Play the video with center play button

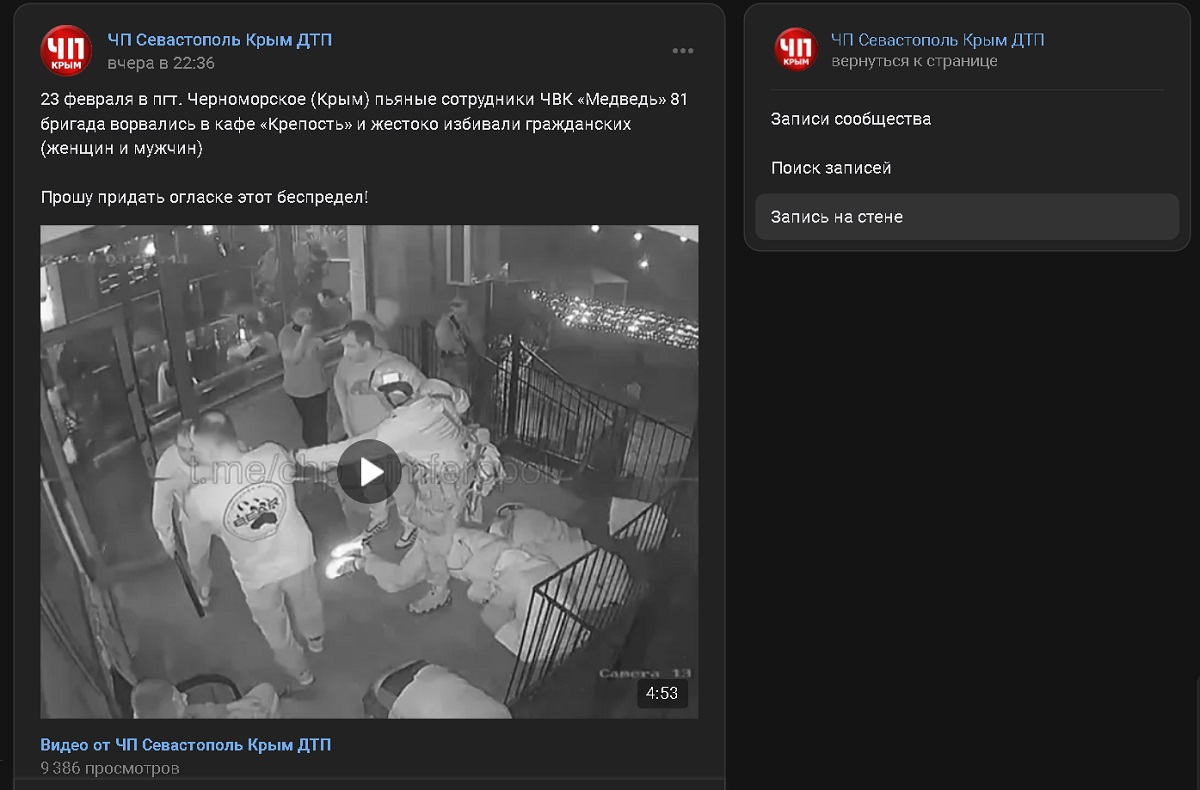pyautogui.click(x=369, y=471)
